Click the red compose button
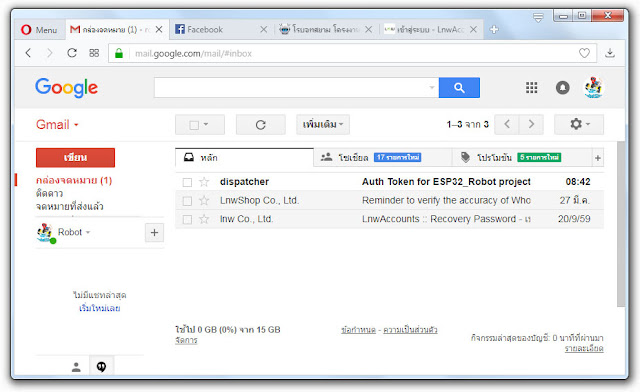Image resolution: width=640 pixels, height=392 pixels. tap(76, 158)
